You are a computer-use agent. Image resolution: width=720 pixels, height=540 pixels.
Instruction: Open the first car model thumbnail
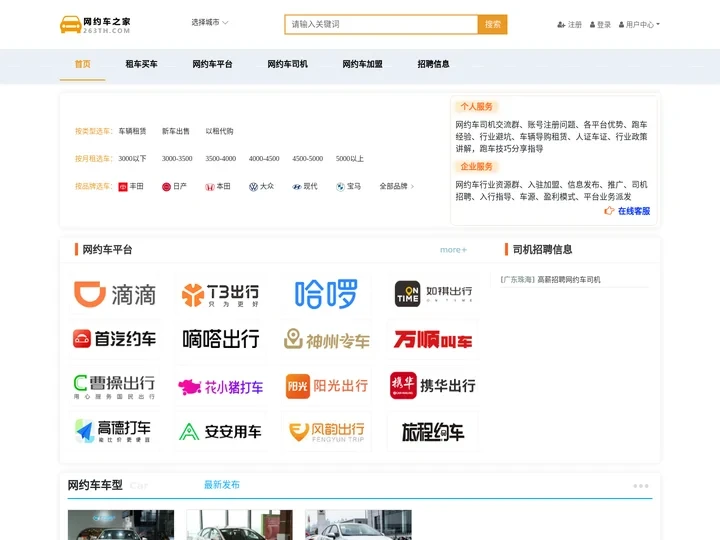121,525
